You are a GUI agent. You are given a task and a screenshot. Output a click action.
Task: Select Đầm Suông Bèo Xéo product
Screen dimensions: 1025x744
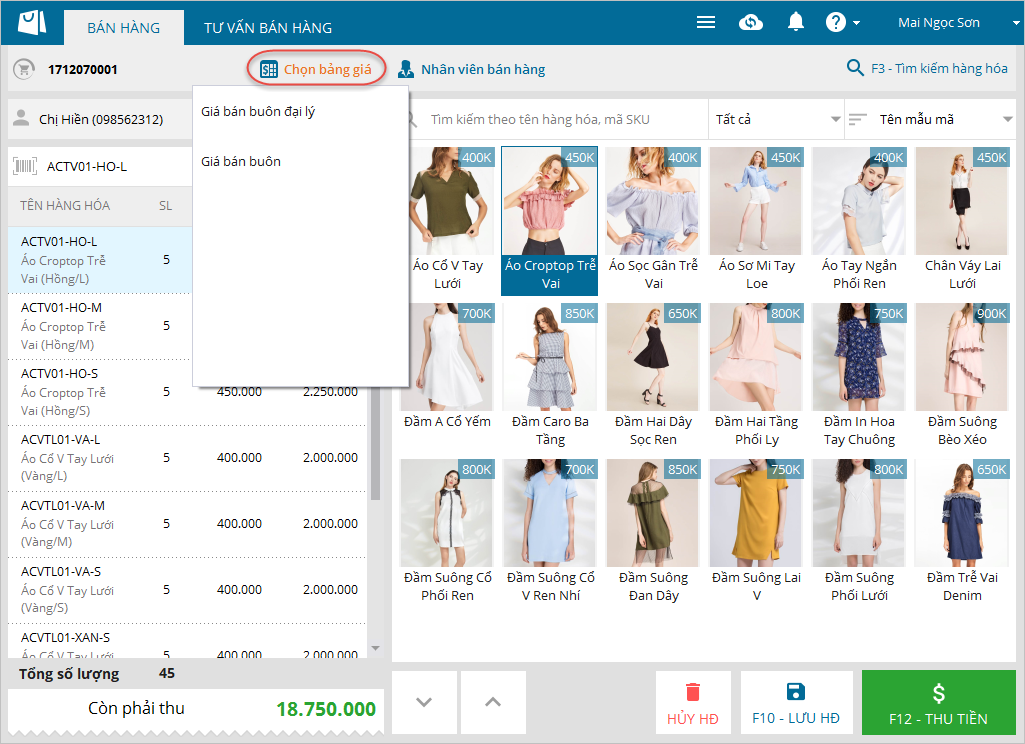[962, 376]
